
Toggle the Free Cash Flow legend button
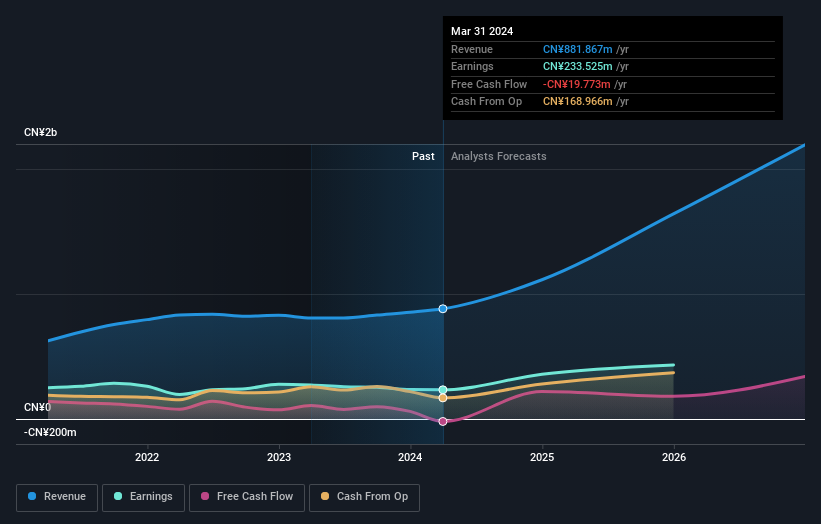pyautogui.click(x=247, y=497)
